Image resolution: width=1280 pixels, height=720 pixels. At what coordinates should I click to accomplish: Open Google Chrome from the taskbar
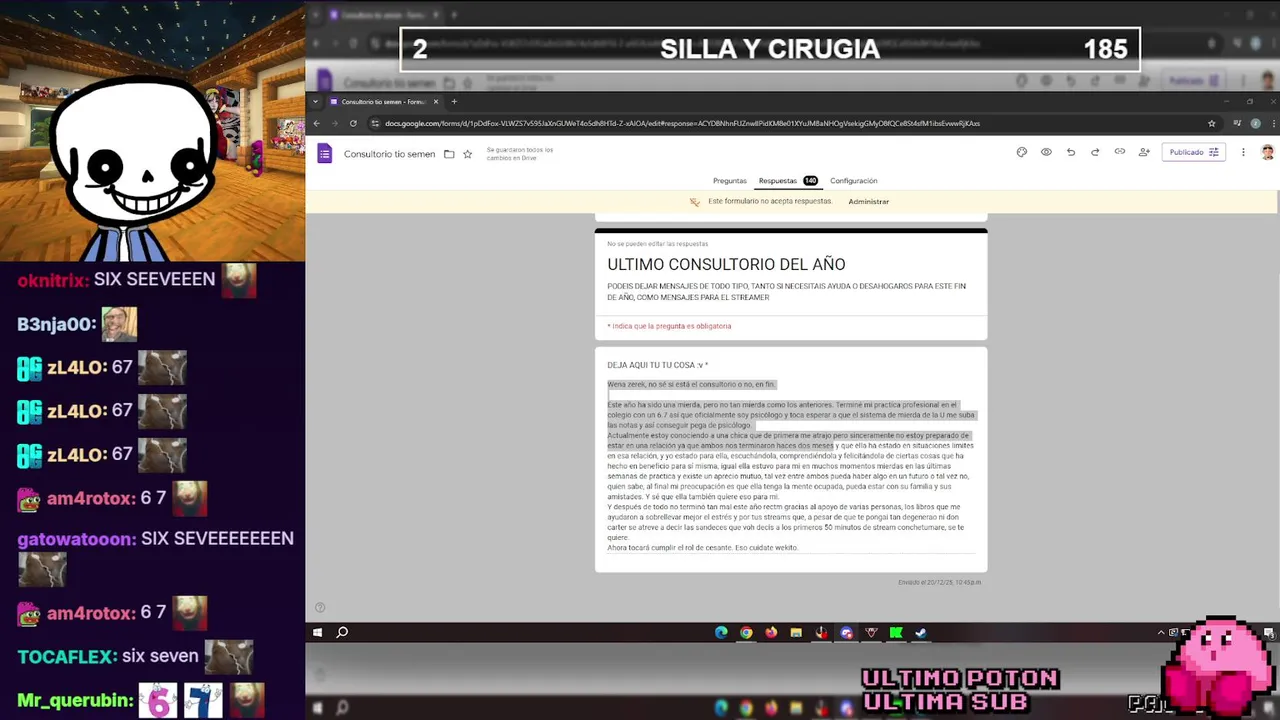click(x=746, y=632)
